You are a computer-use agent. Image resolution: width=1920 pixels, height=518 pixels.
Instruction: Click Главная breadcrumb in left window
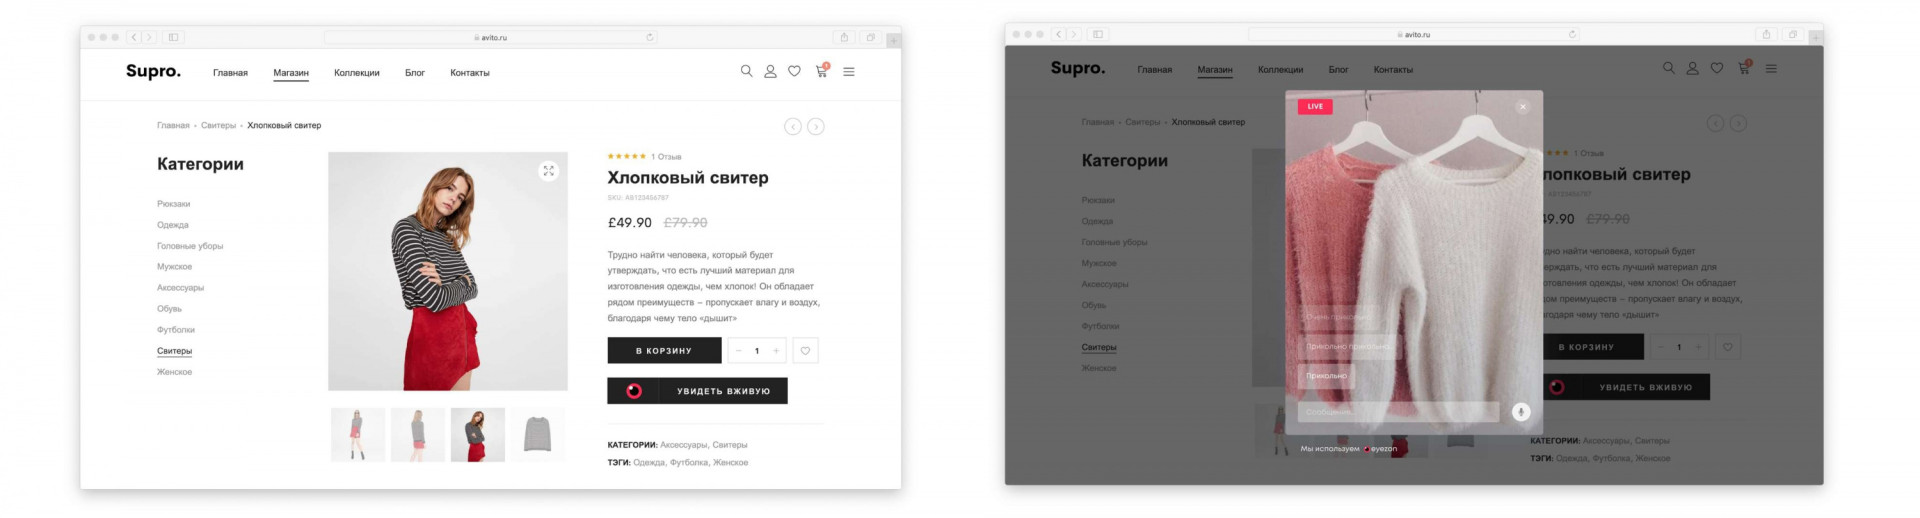point(173,126)
